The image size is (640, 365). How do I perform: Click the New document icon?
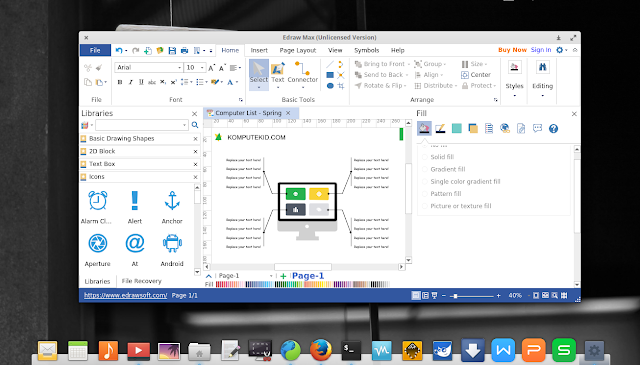pos(148,50)
